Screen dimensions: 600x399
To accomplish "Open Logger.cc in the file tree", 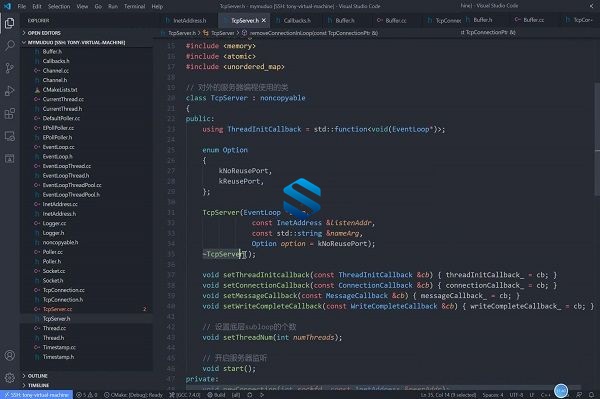I will (x=87, y=223).
